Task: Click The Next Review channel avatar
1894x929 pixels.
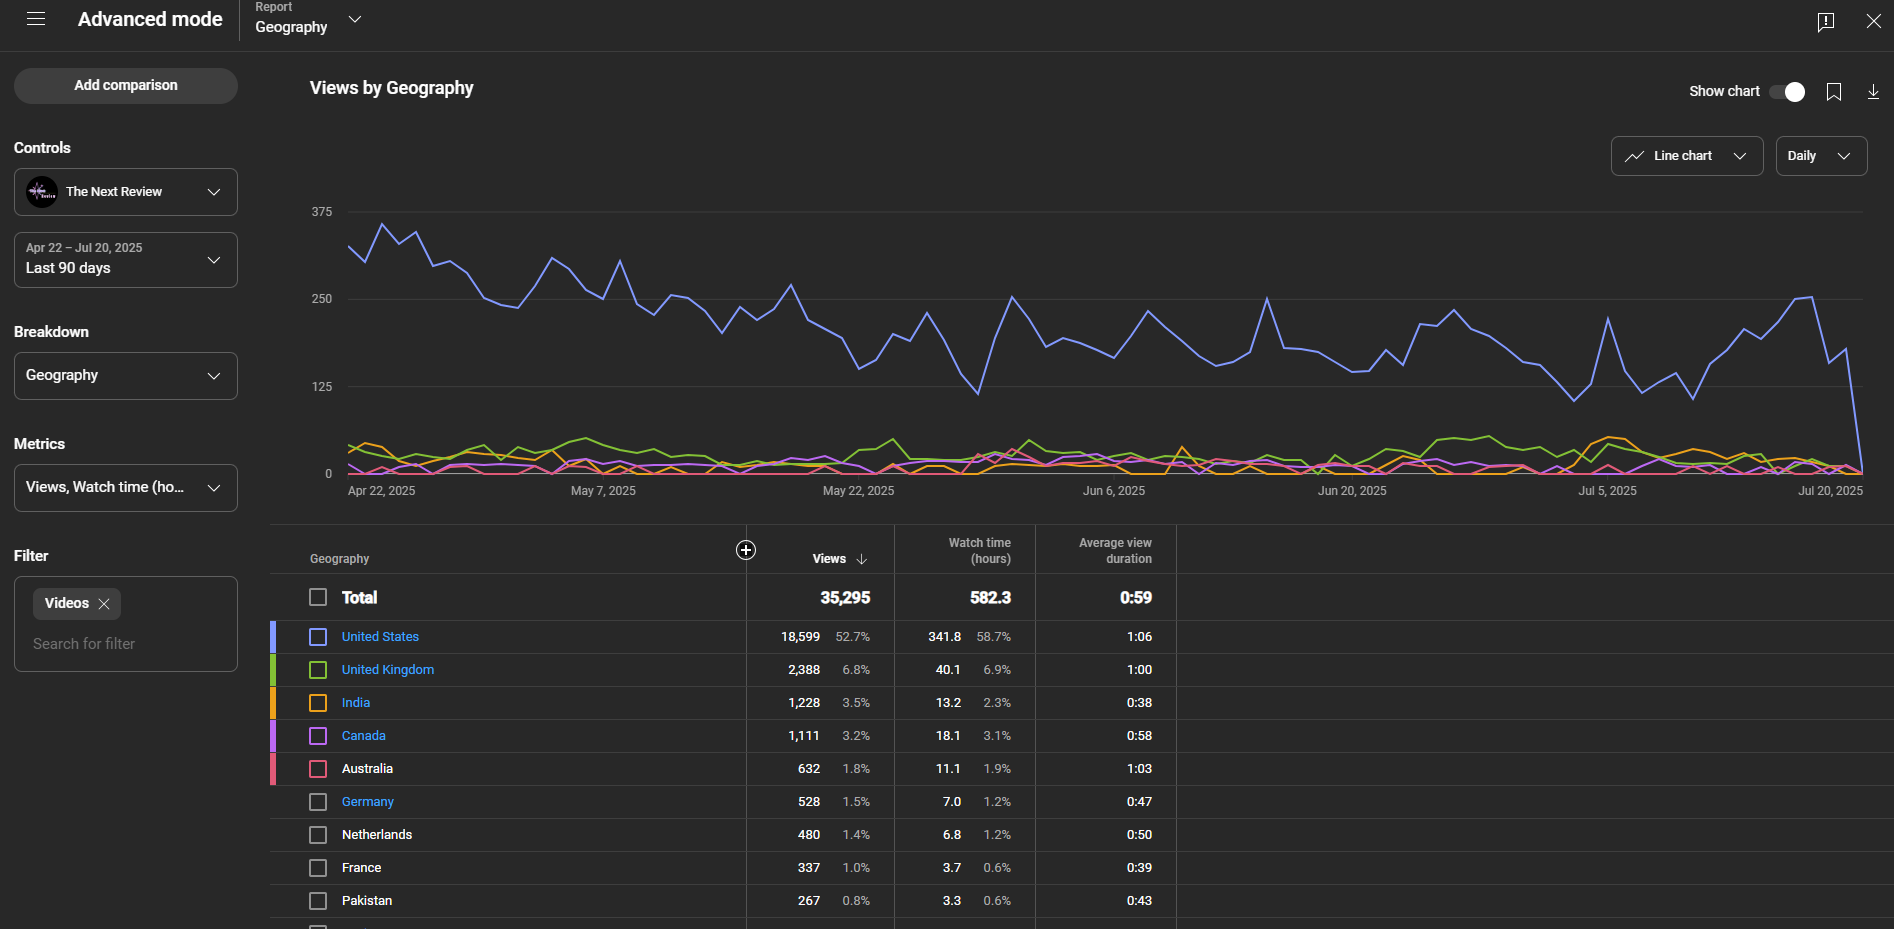Action: [x=42, y=192]
